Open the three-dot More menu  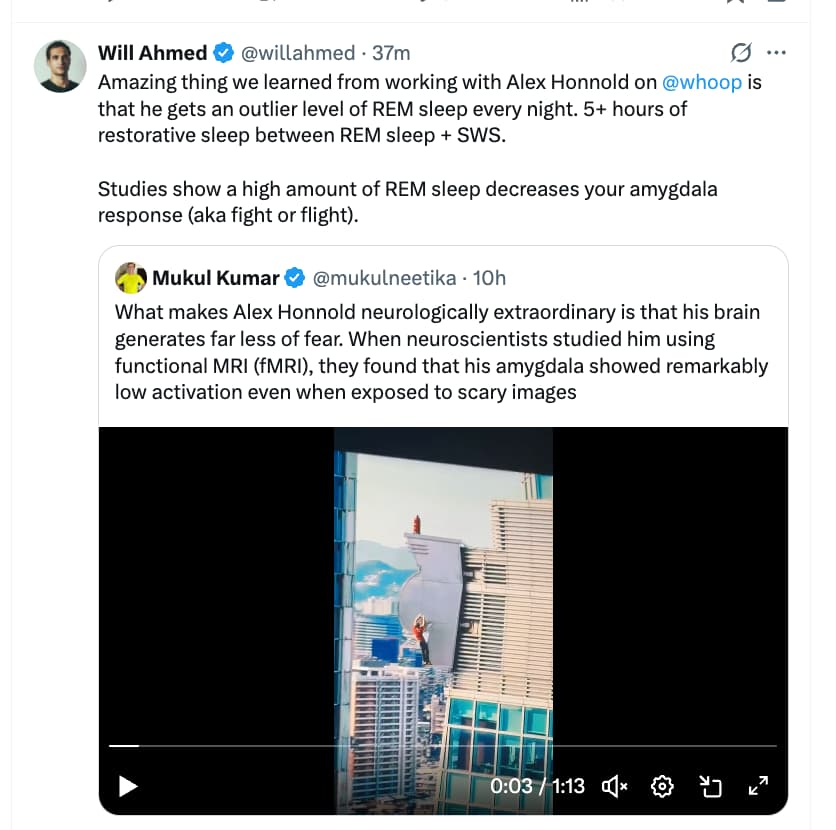tap(776, 53)
